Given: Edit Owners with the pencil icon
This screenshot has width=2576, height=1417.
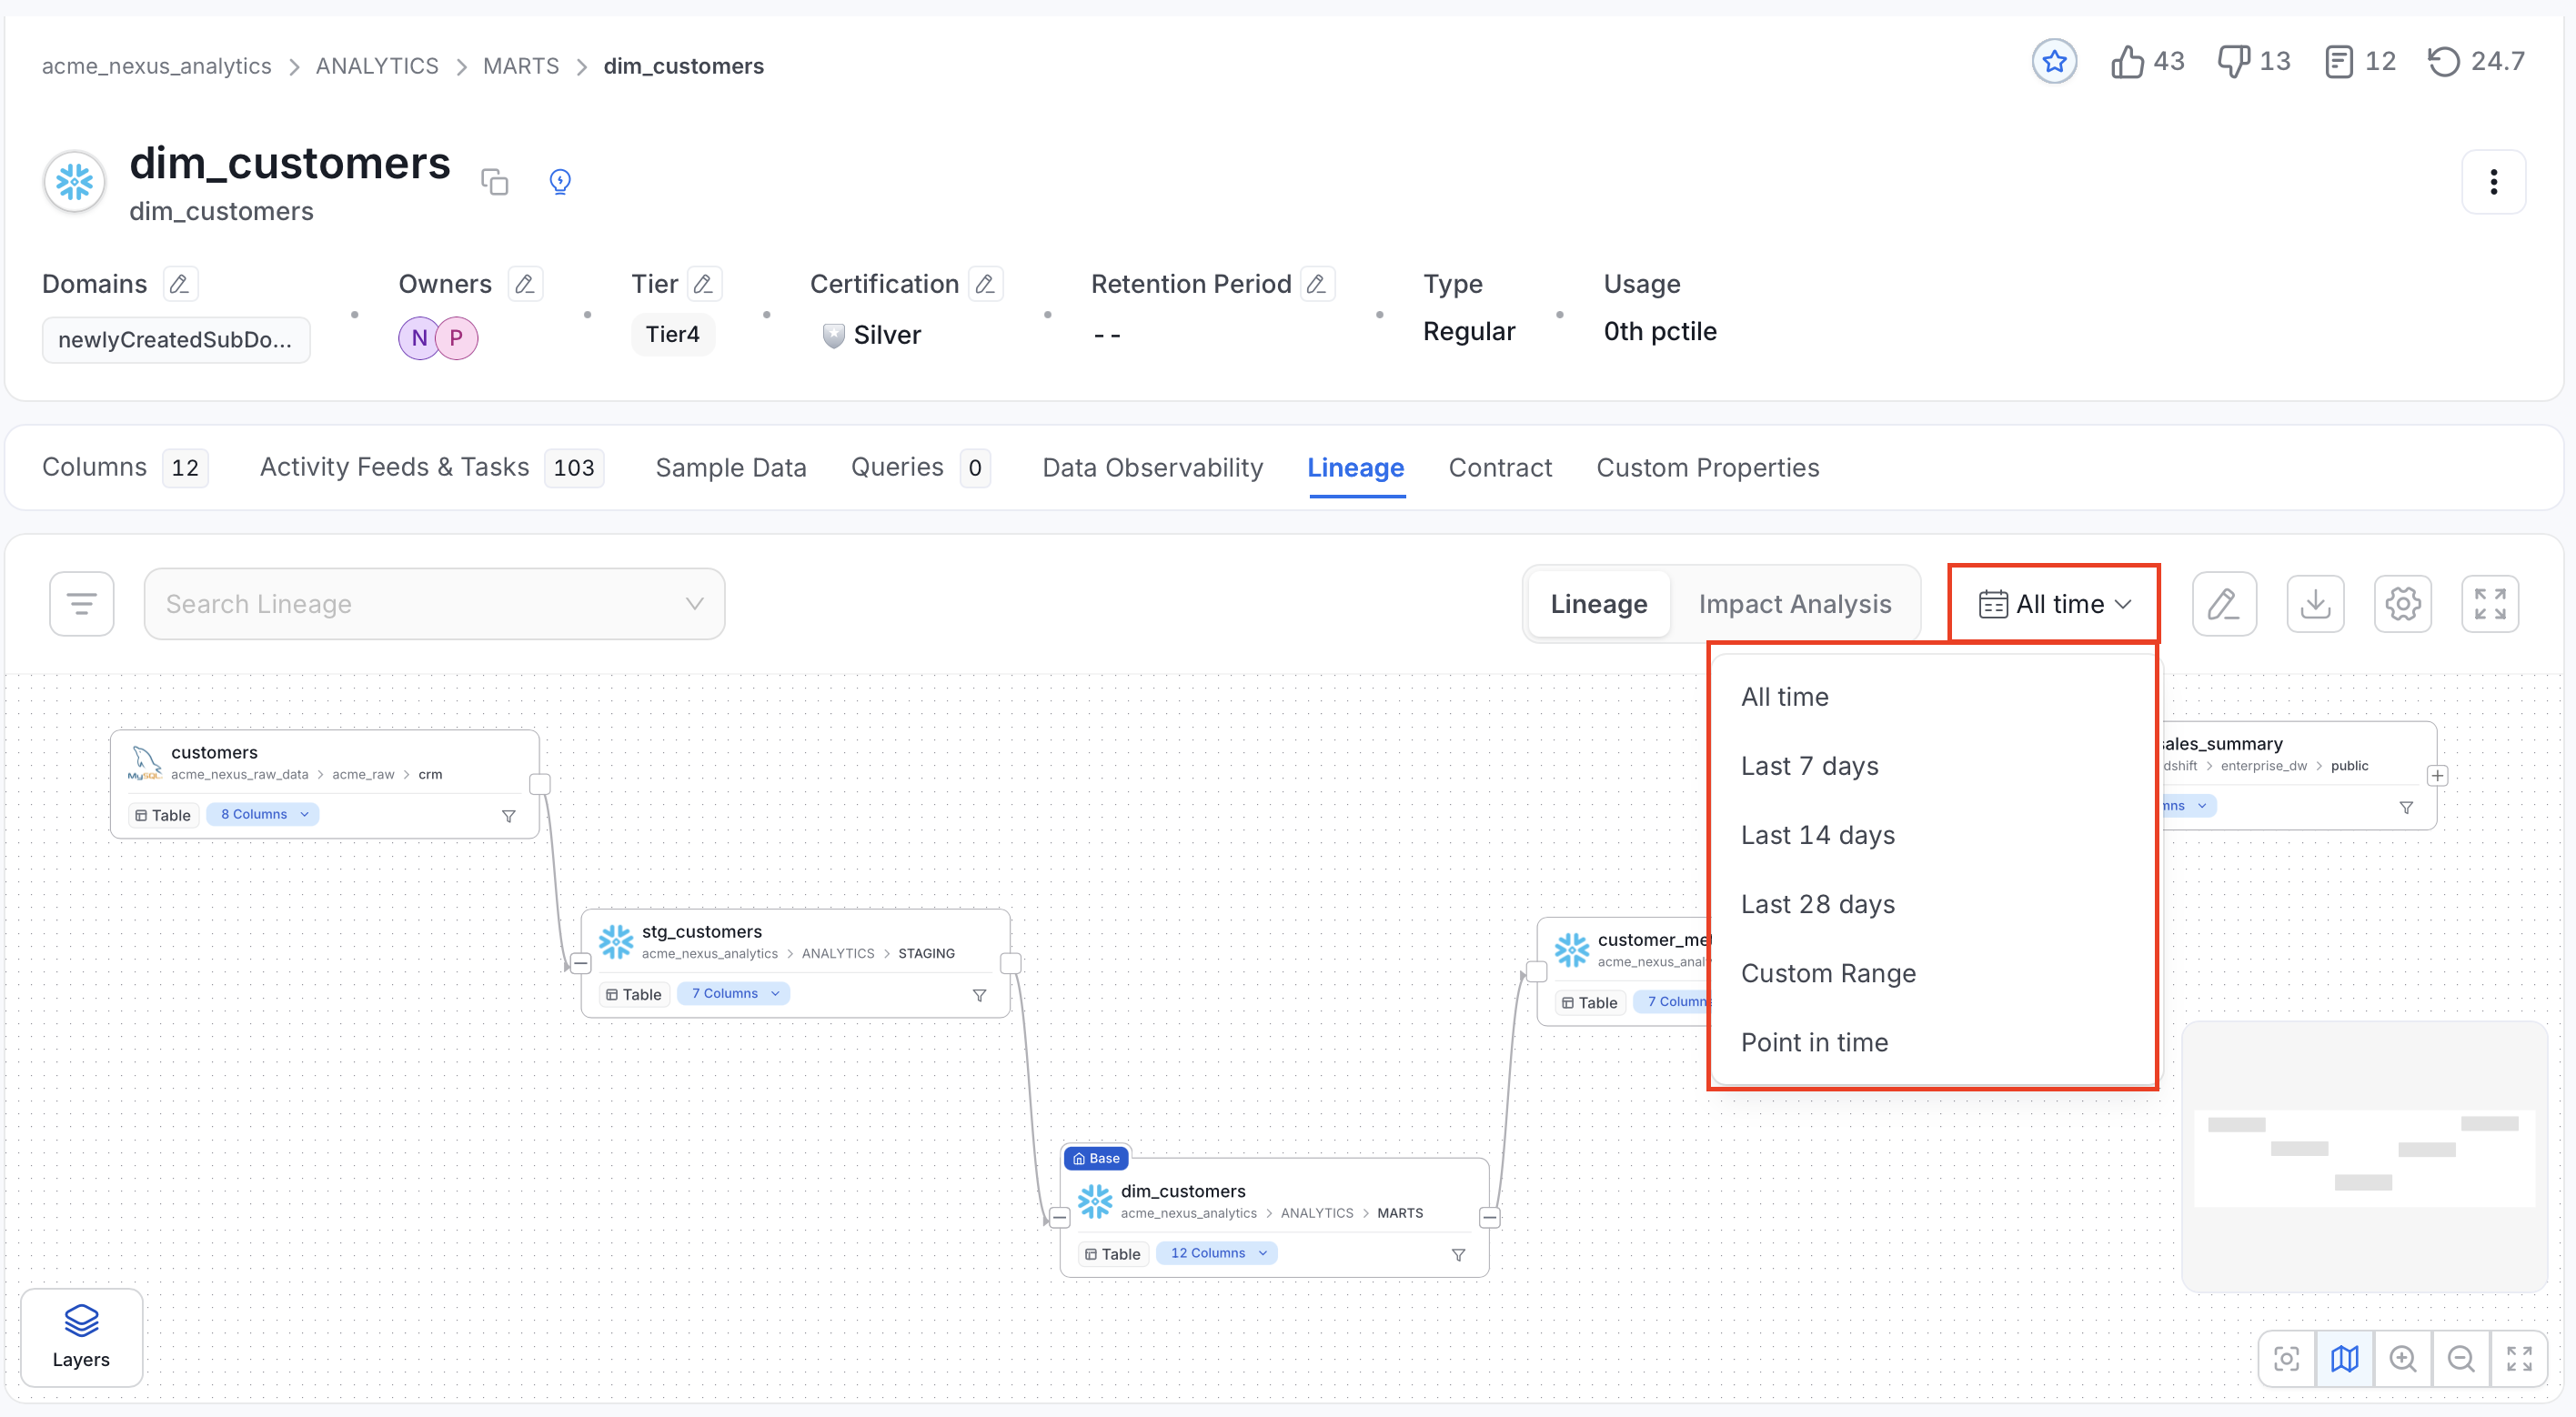Looking at the screenshot, I should pos(524,284).
